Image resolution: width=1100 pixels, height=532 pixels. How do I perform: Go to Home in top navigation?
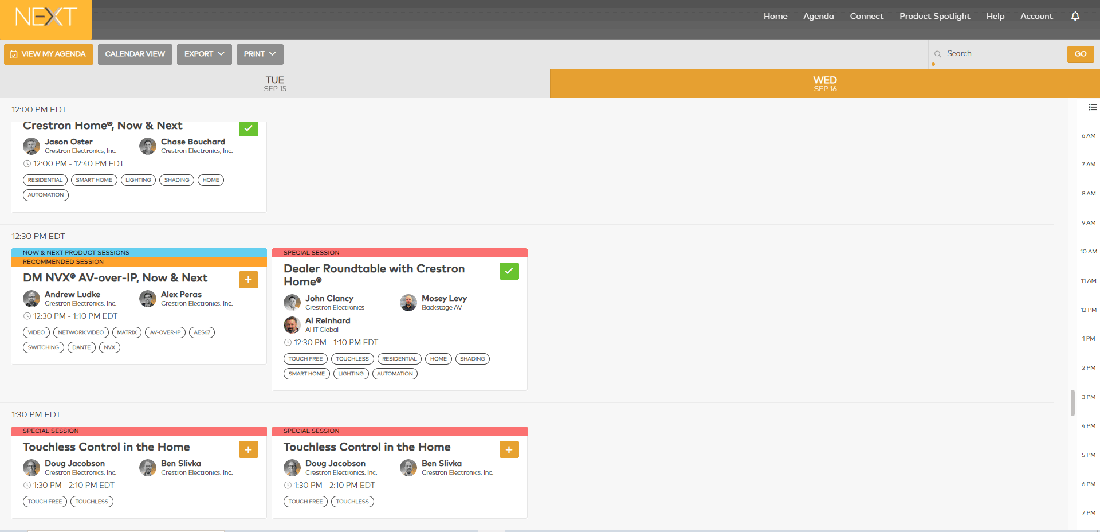tap(775, 16)
